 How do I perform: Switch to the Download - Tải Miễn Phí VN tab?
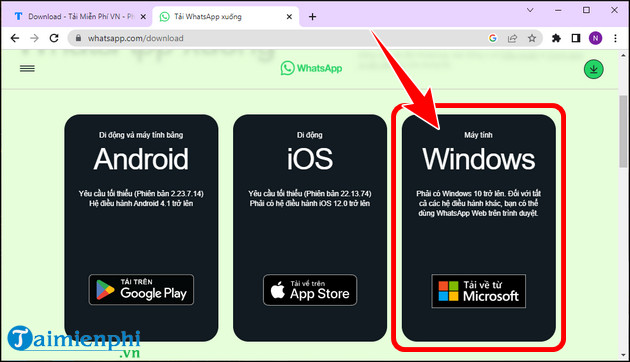(x=75, y=16)
